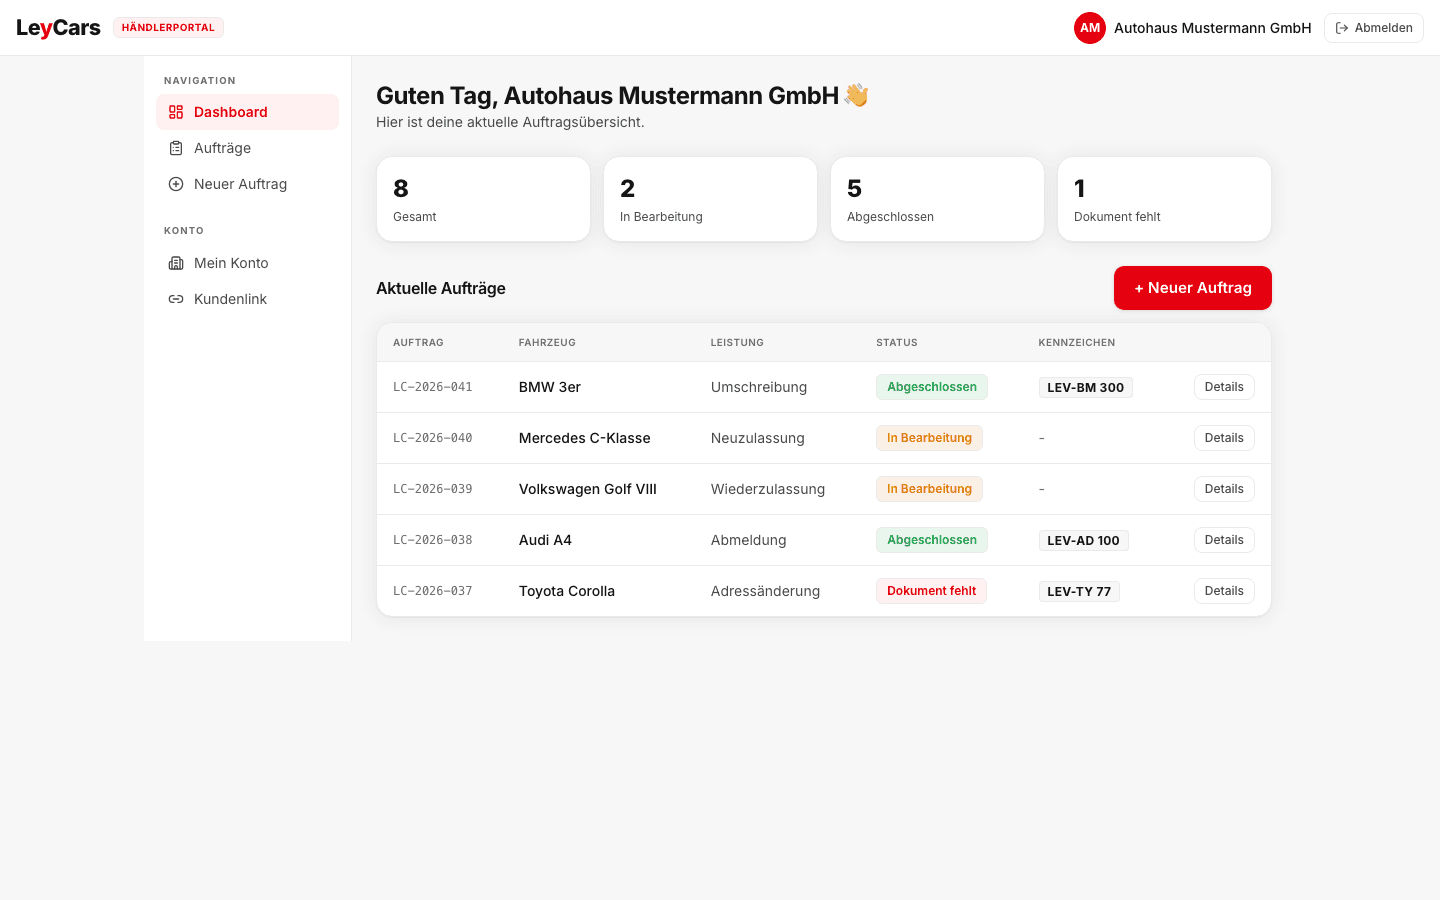Click the Aktuelle Aufträge heading
Image resolution: width=1440 pixels, height=900 pixels.
pyautogui.click(x=441, y=288)
